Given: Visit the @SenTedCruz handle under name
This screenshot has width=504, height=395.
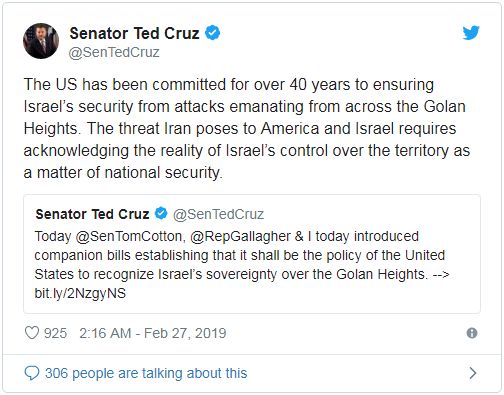Looking at the screenshot, I should pos(114,52).
